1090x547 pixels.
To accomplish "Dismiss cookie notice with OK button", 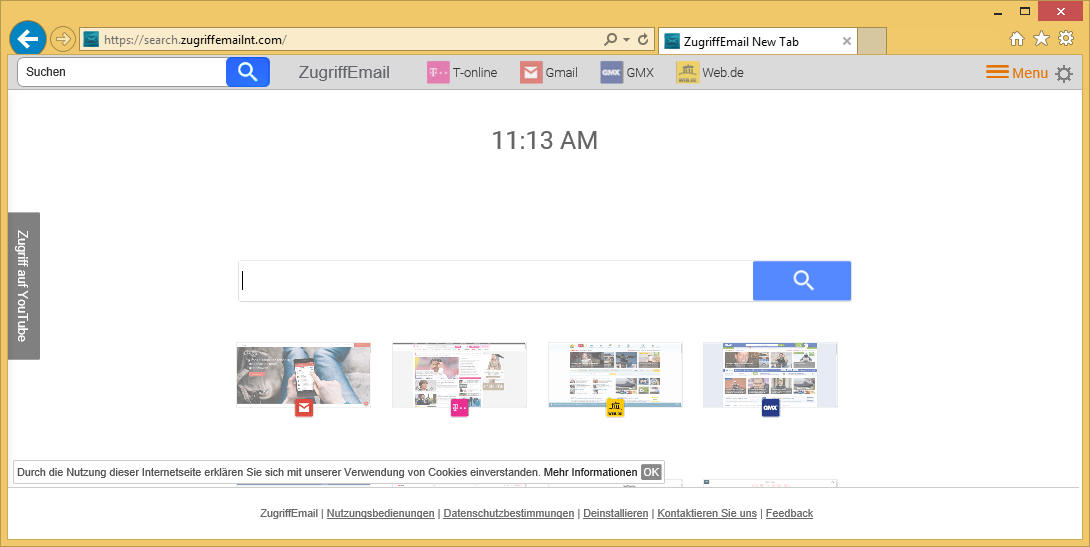I will click(651, 472).
